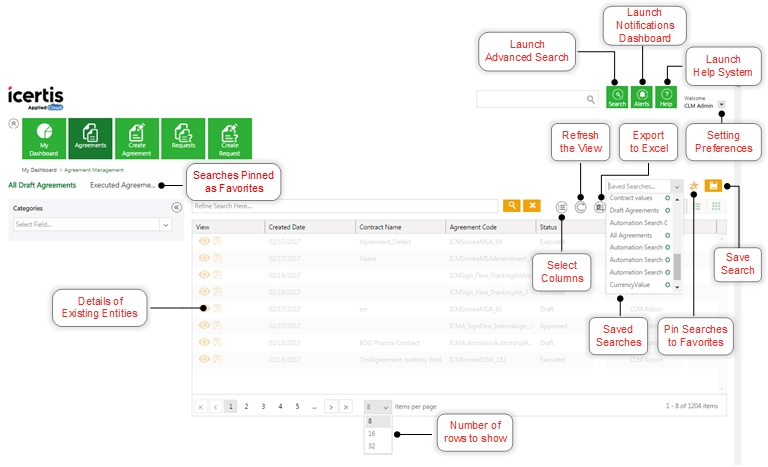
Task: Open the Create Agreement tile
Action: click(136, 138)
